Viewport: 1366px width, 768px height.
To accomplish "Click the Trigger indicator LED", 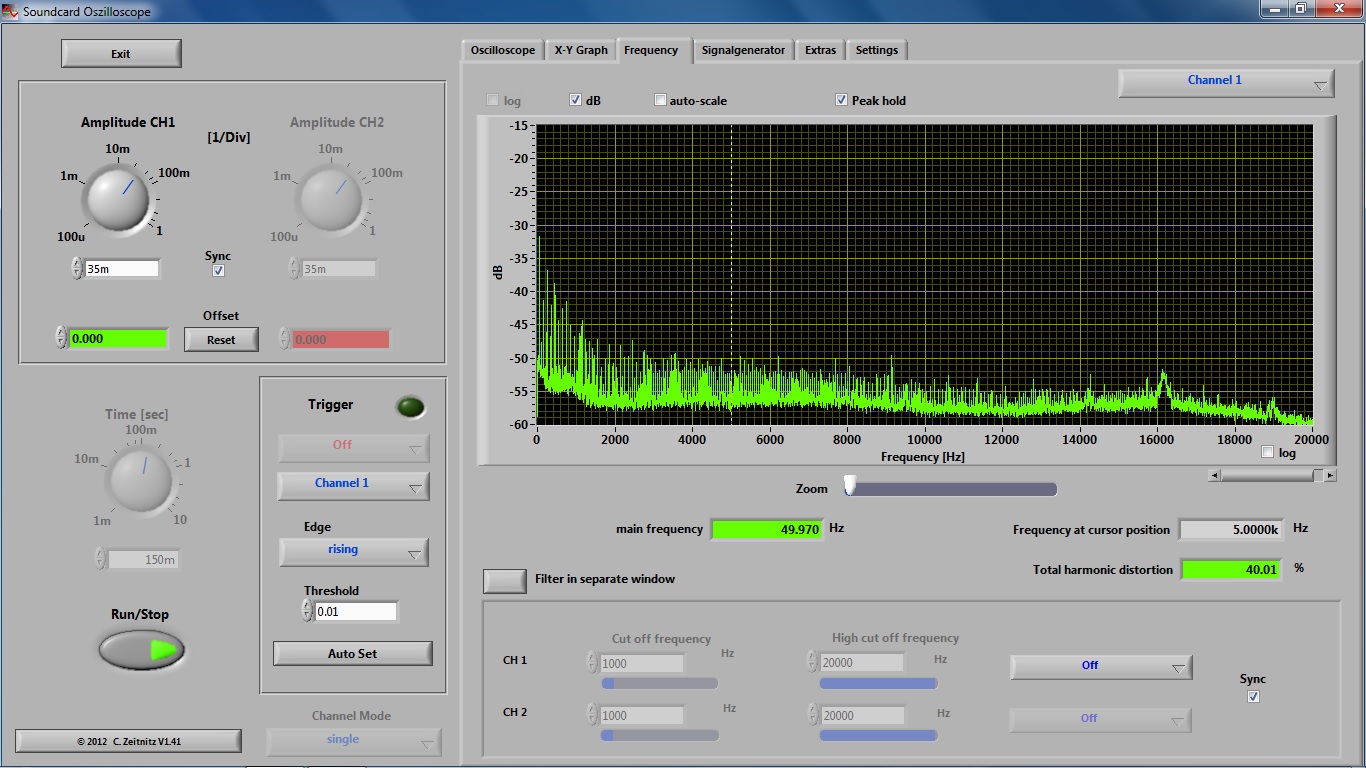I will [410, 407].
